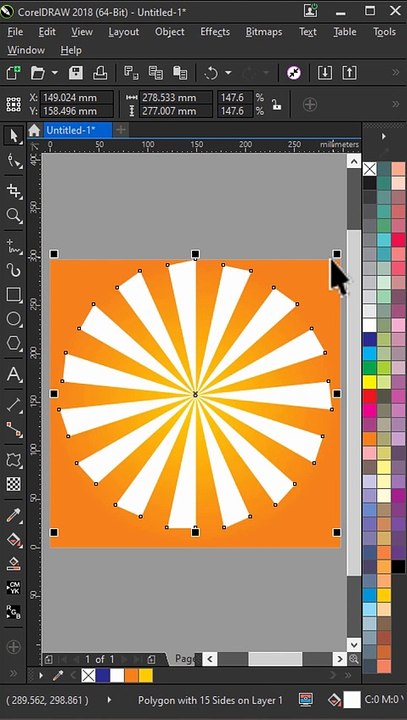Open the color palette flyout arrow
Viewport: 407px width, 720px height.
pos(384,136)
